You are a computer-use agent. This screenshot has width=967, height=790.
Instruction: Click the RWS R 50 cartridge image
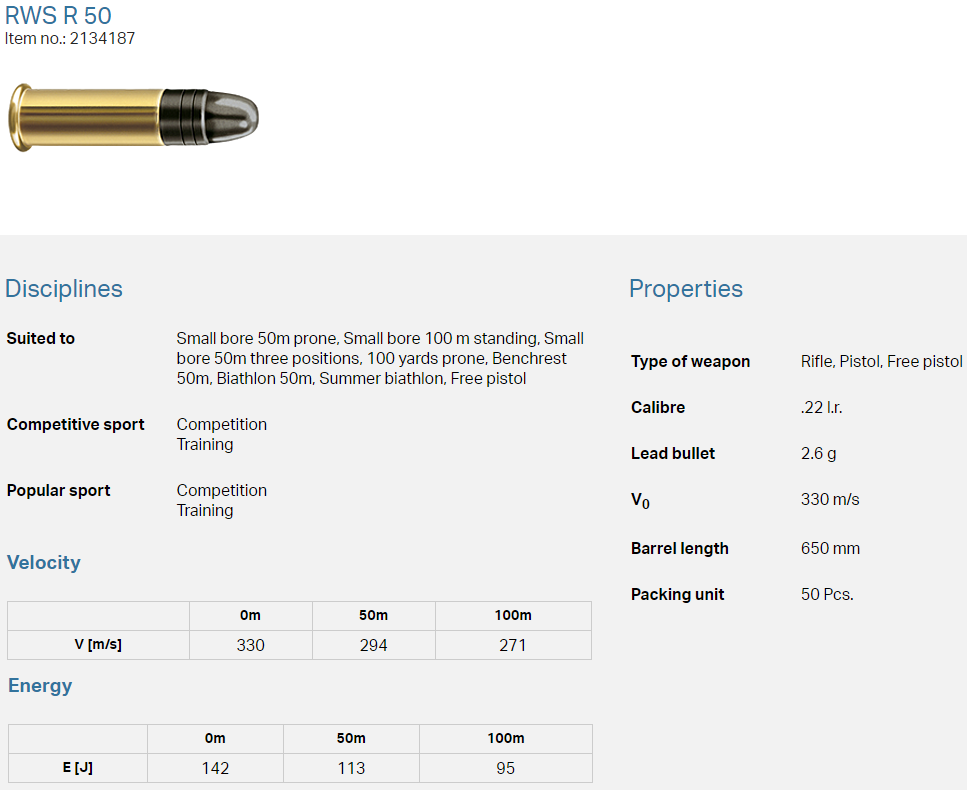133,117
